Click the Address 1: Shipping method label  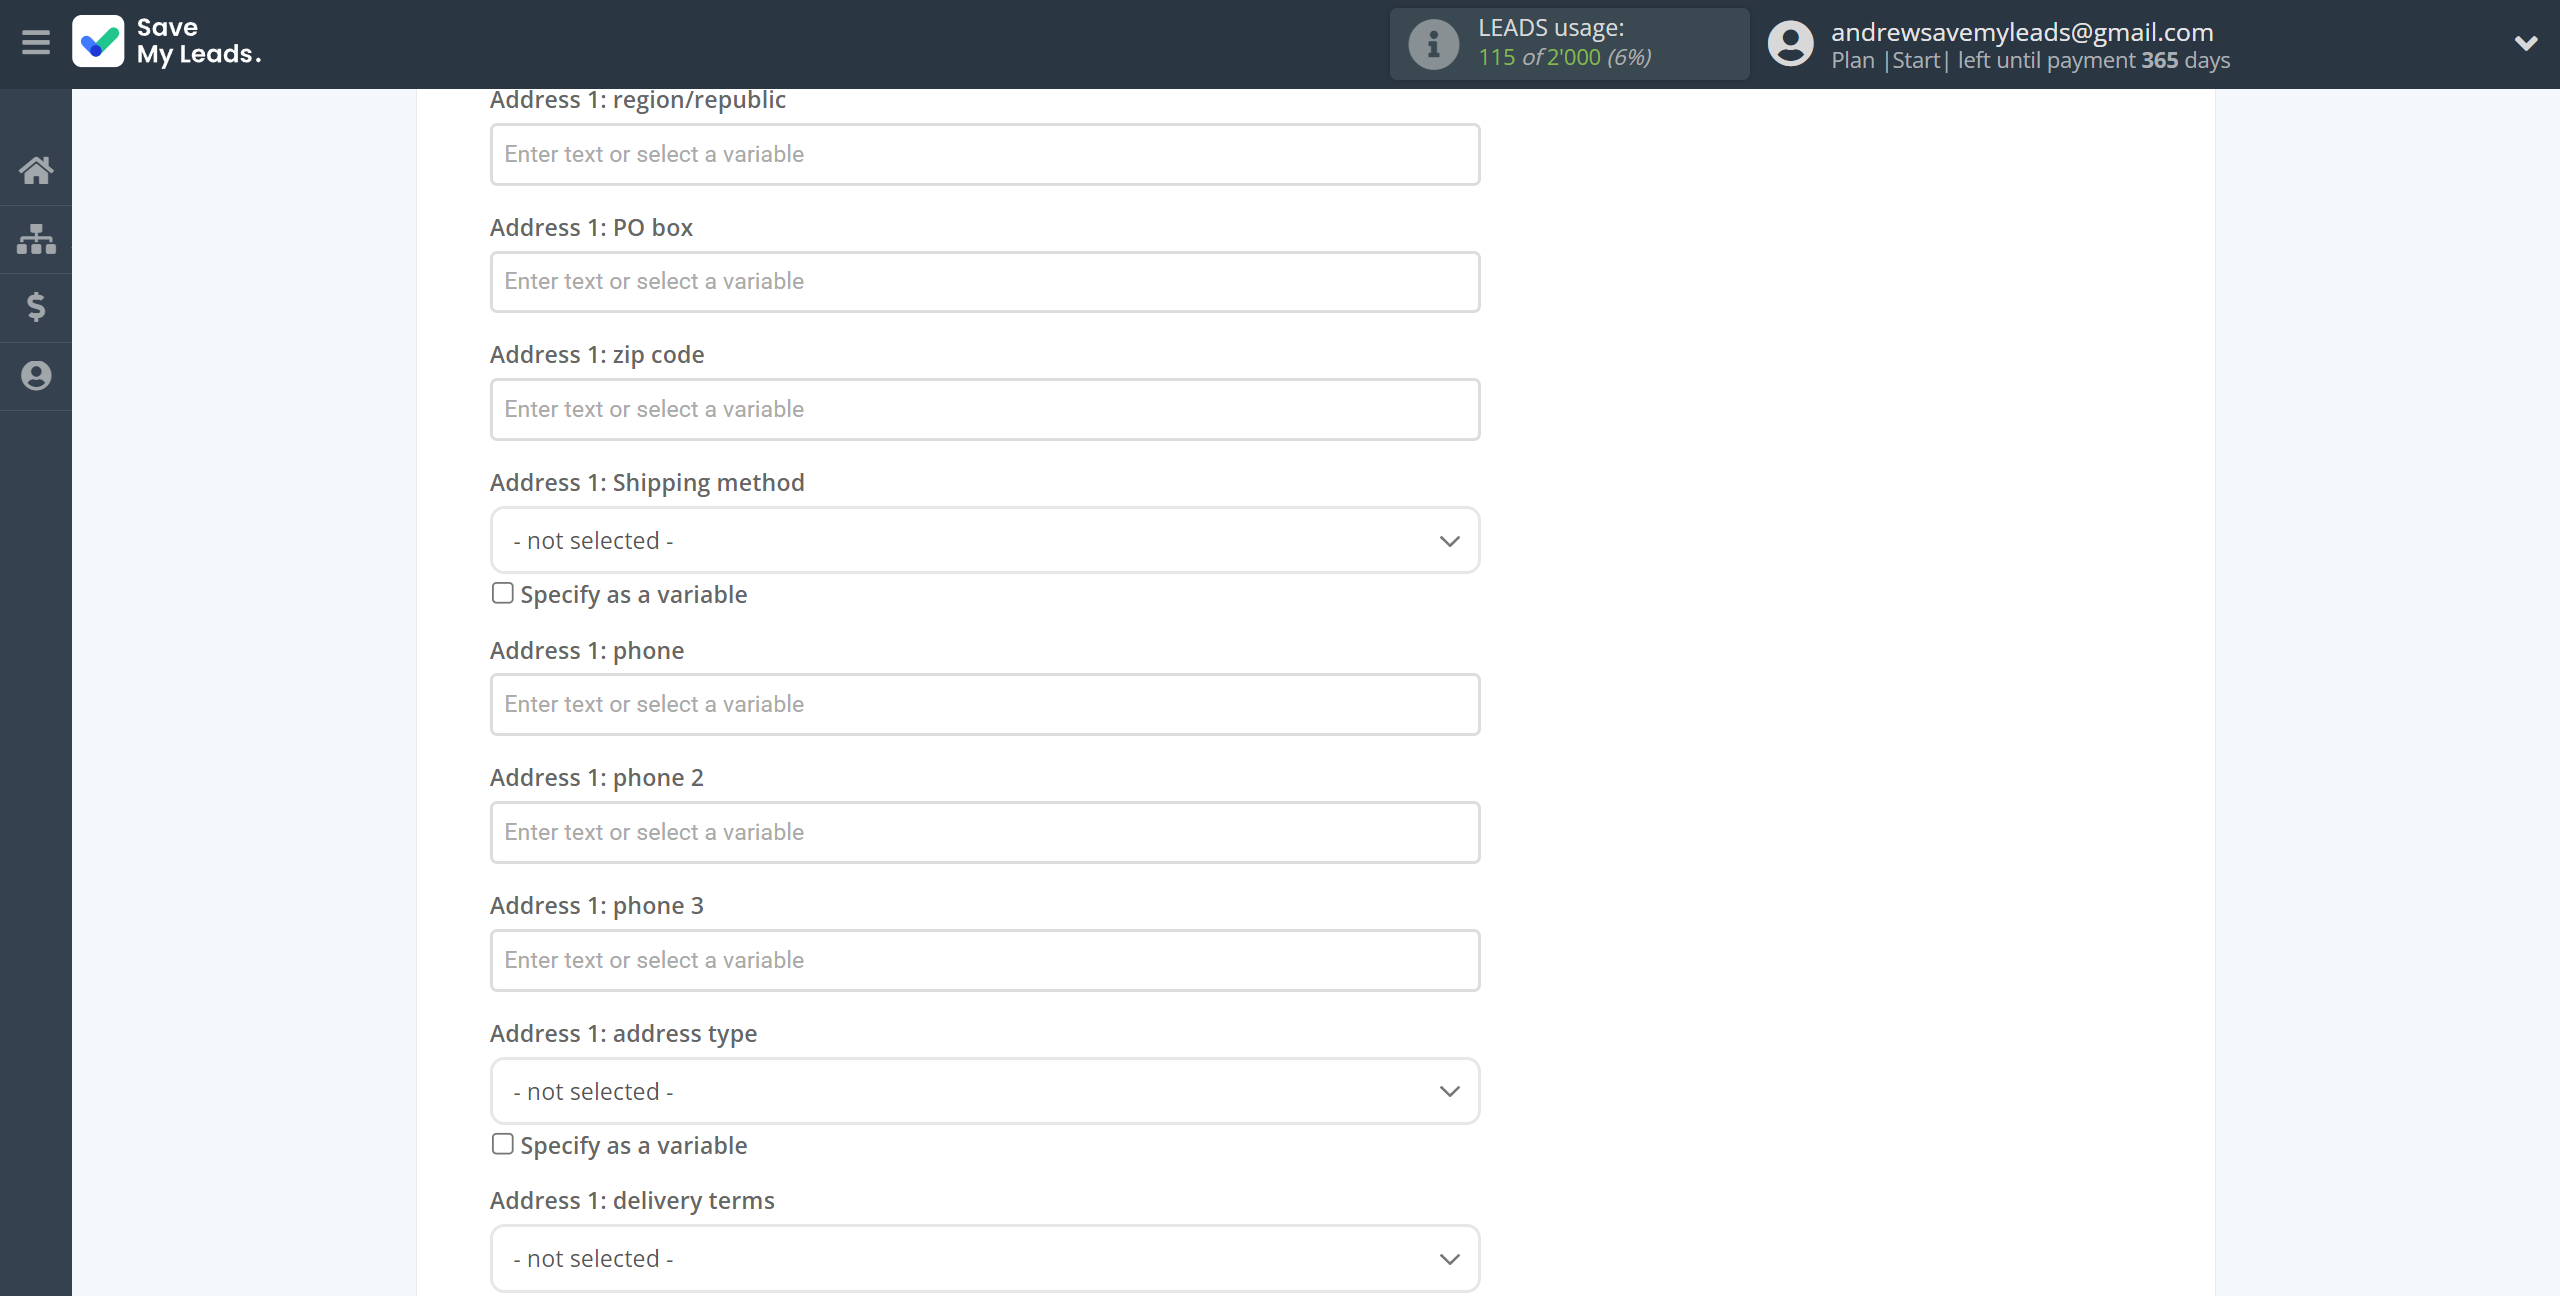pos(647,483)
